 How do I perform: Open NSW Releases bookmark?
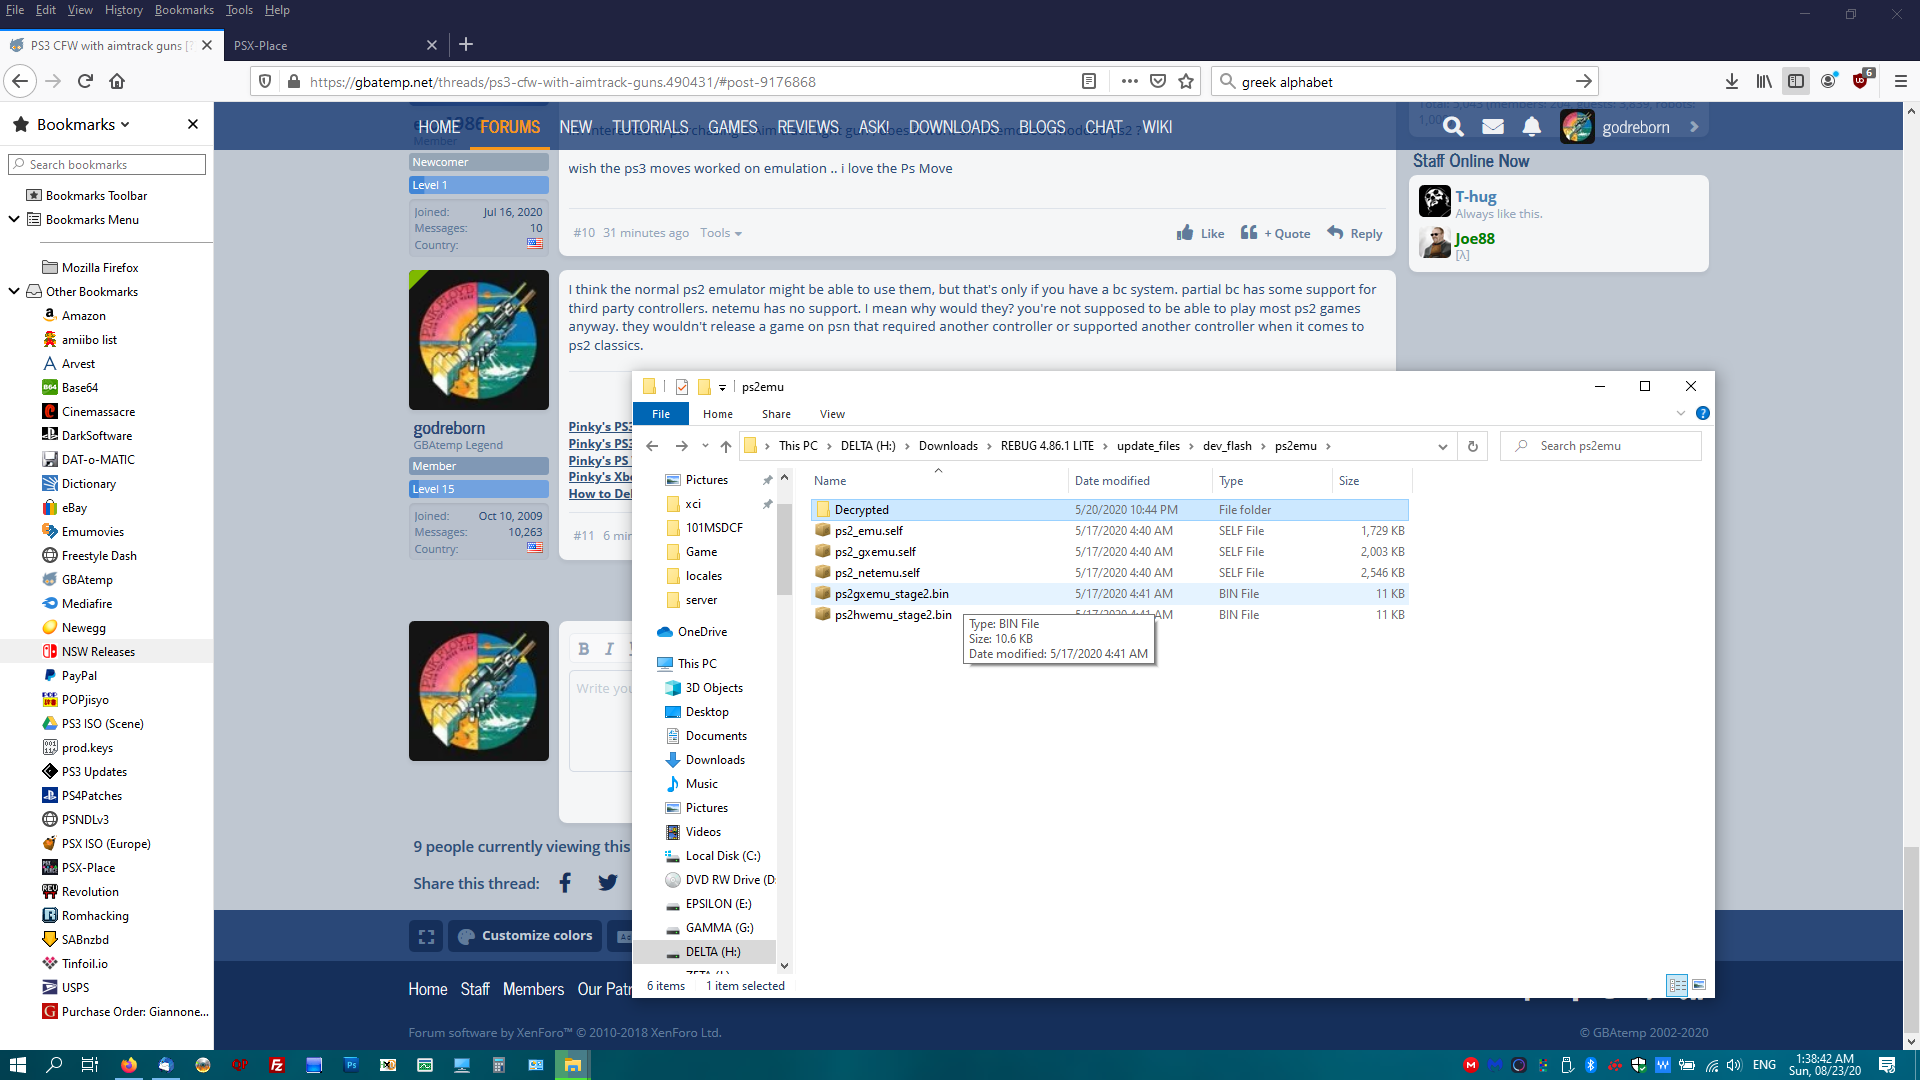click(98, 652)
